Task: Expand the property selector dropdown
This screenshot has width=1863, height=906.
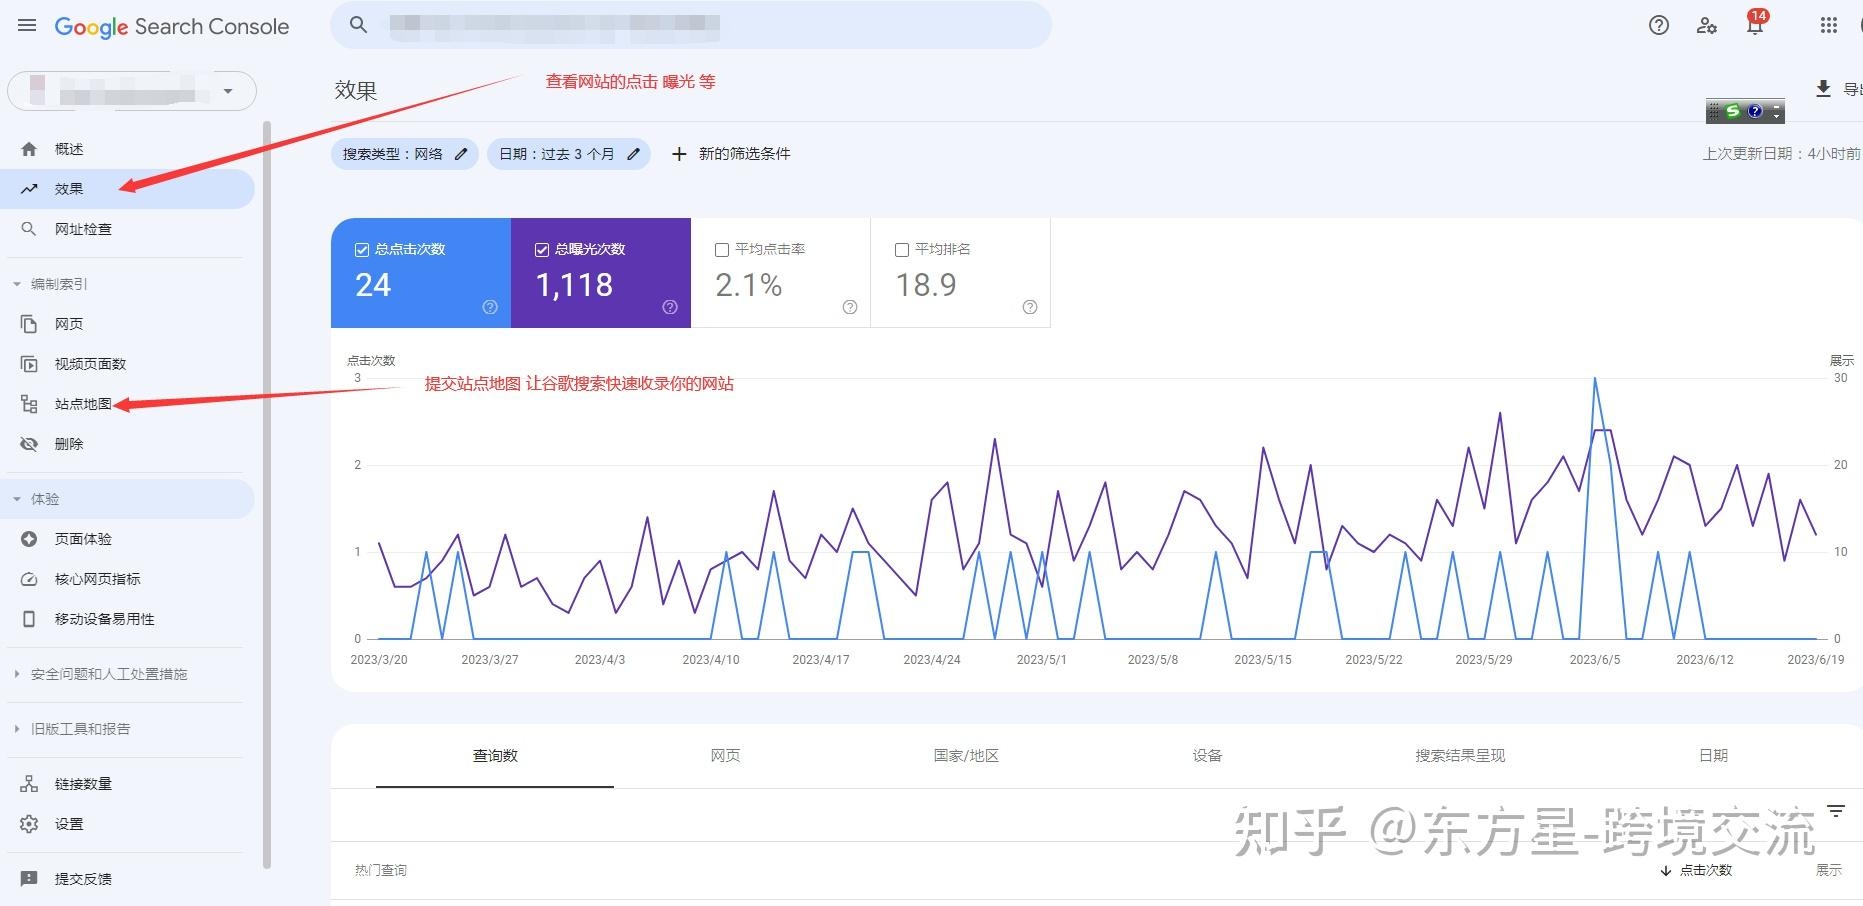Action: tap(228, 90)
